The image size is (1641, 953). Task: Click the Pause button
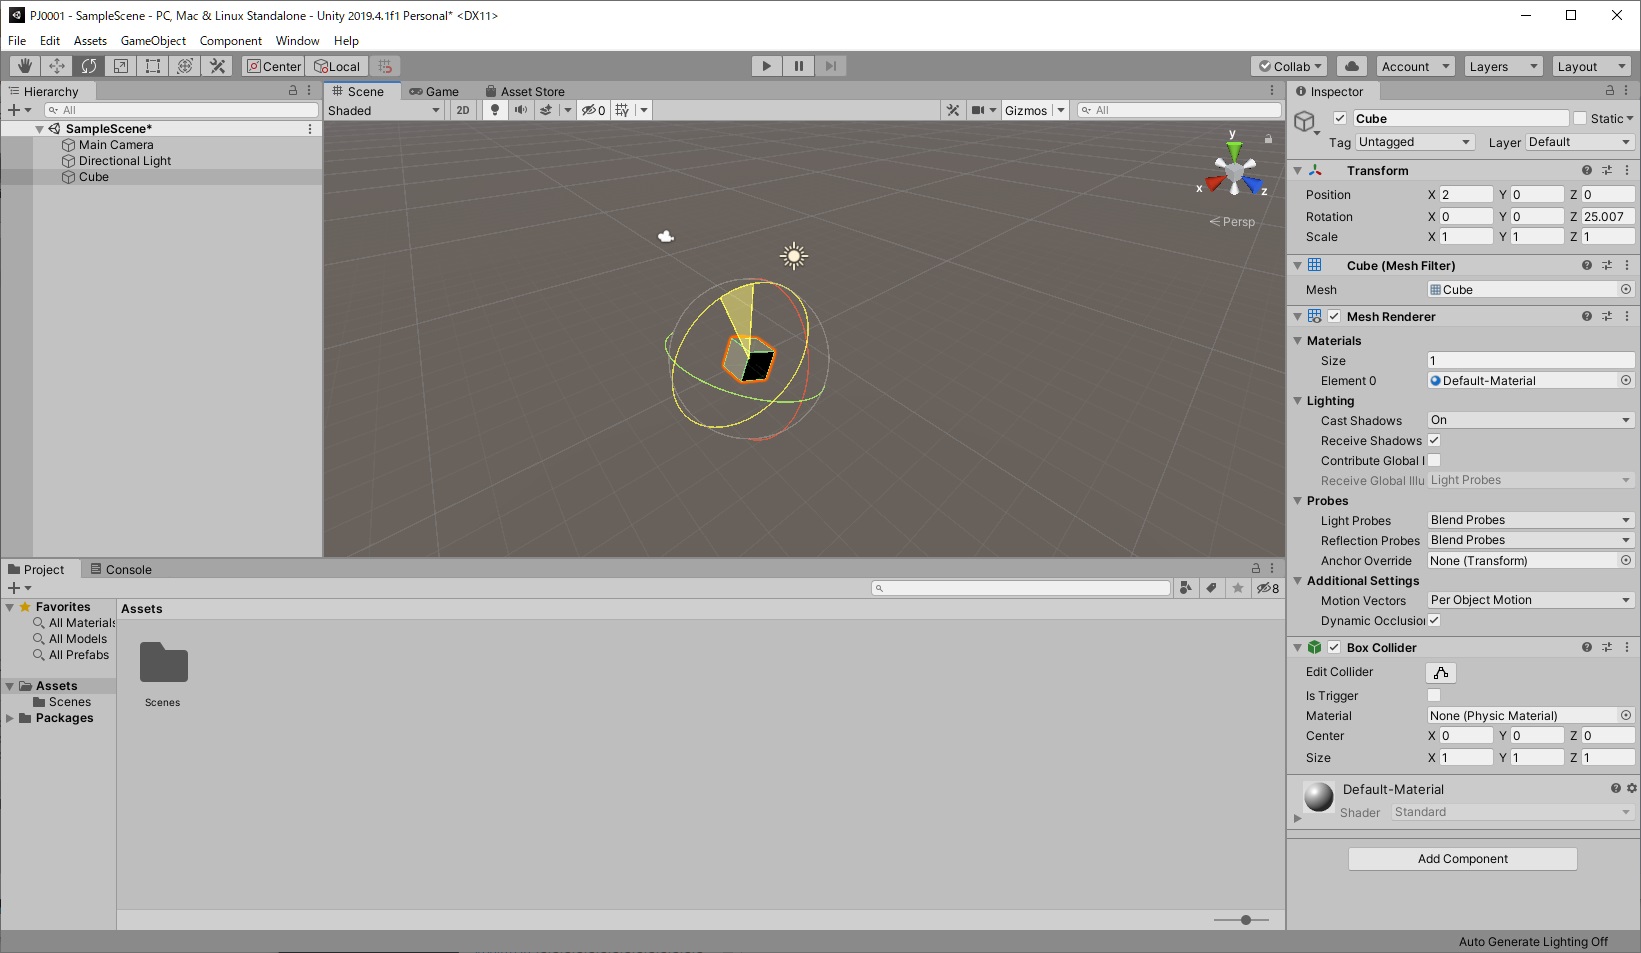[799, 66]
